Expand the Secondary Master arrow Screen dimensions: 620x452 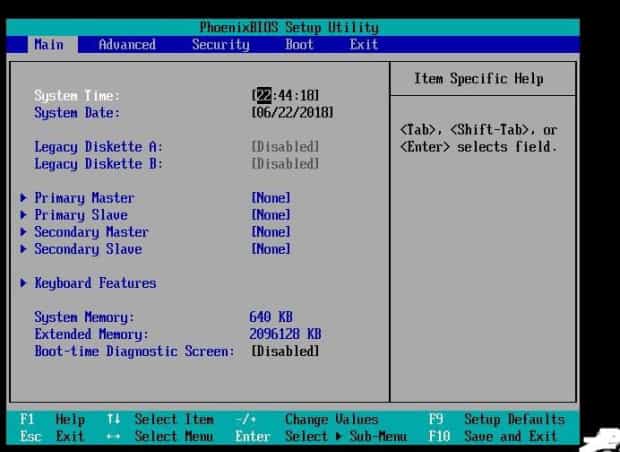point(23,232)
